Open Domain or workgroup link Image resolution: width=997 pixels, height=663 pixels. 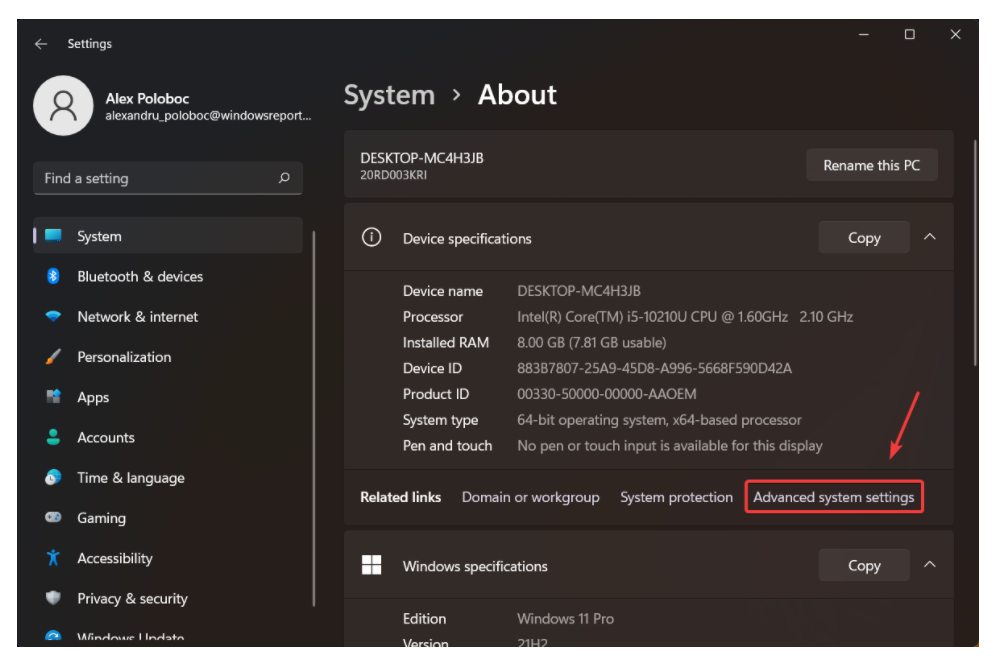coord(530,496)
